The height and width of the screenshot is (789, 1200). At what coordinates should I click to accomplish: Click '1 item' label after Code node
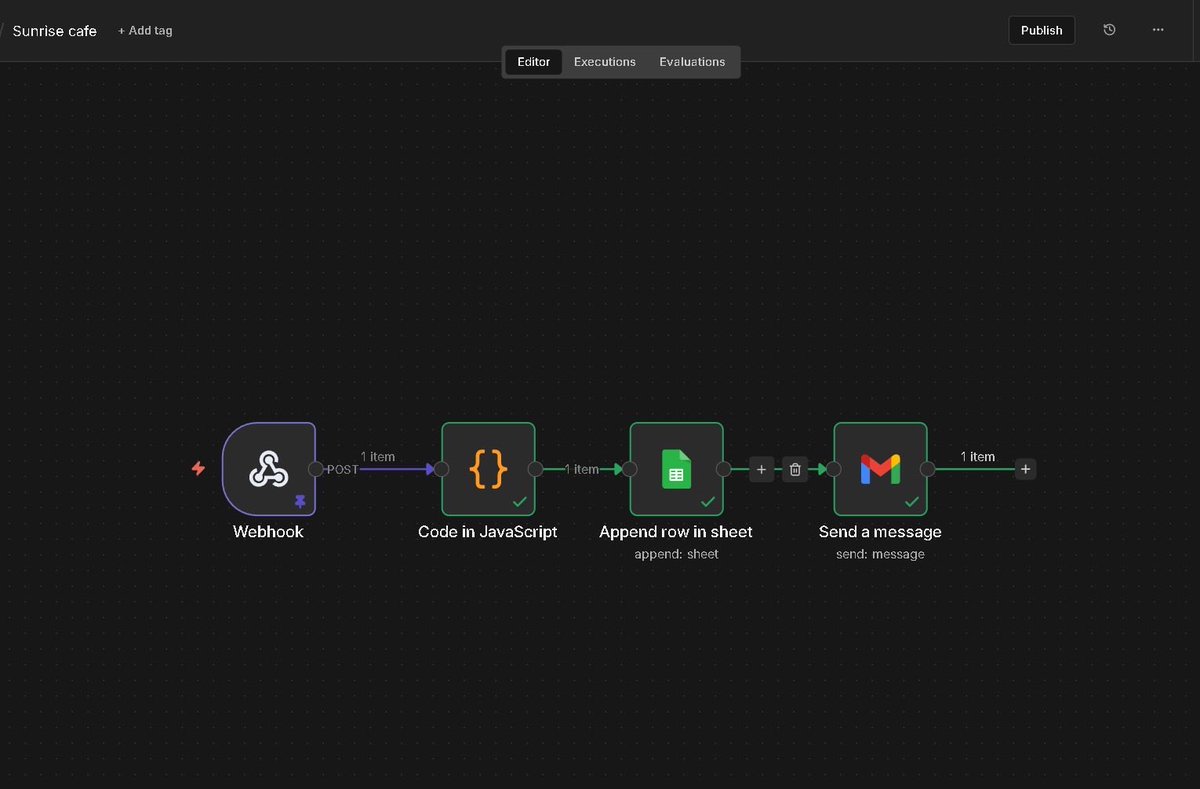582,470
